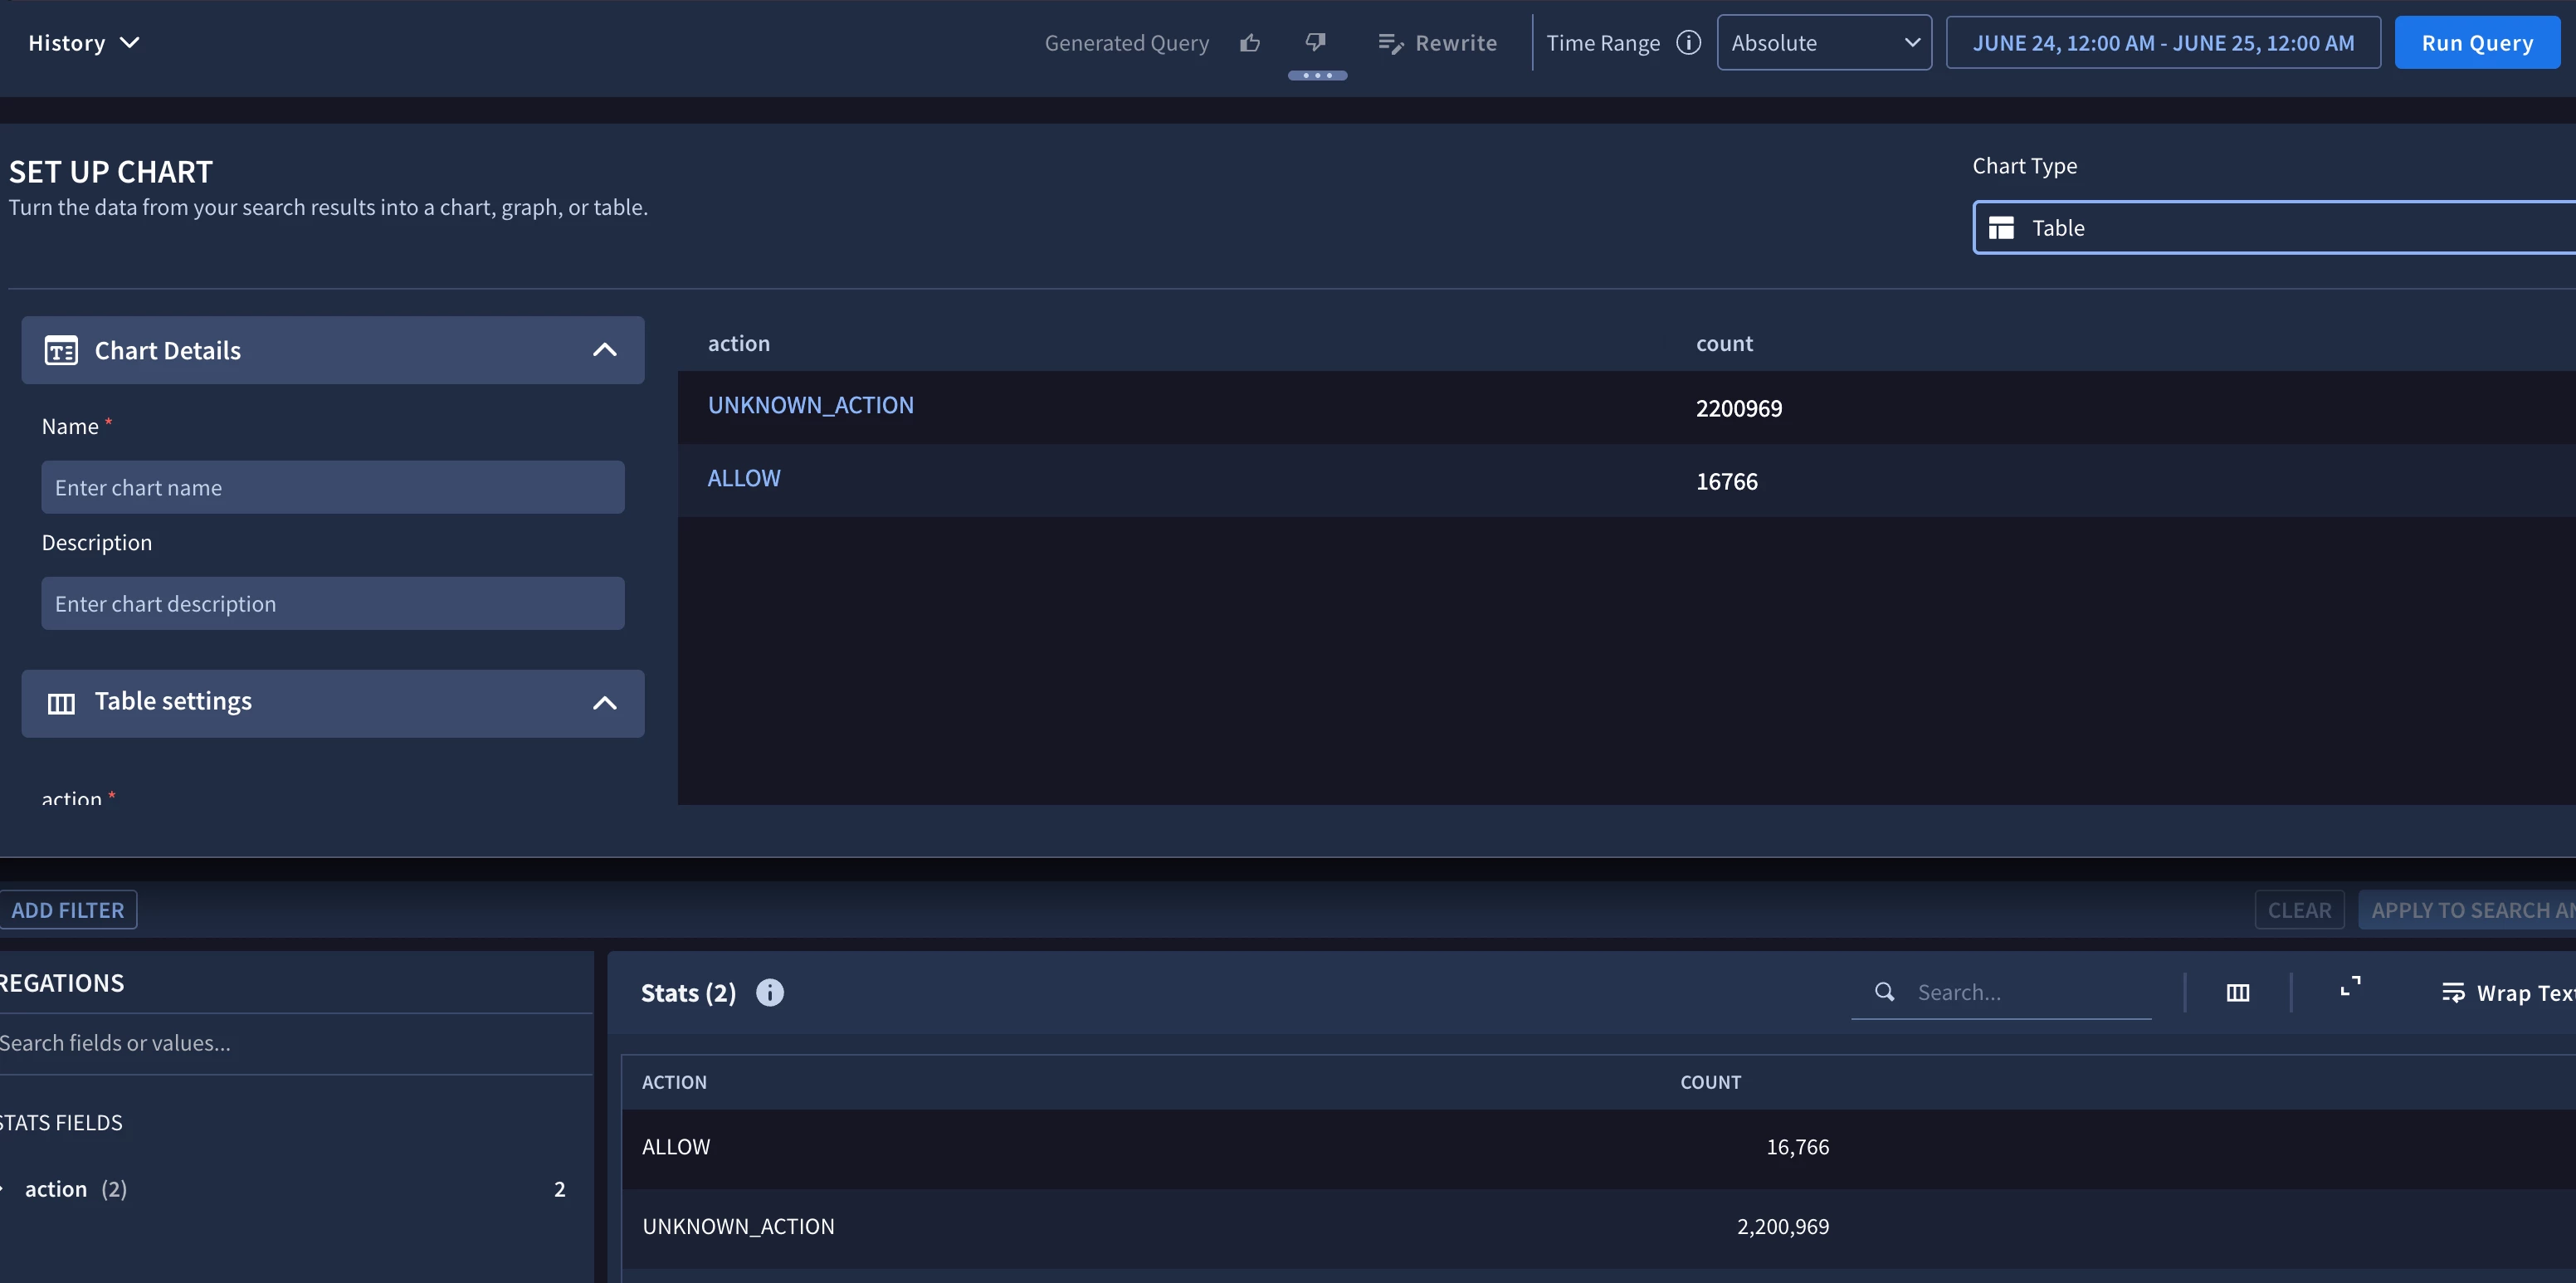Click Run Query
This screenshot has height=1283, width=2576.
tap(2477, 43)
